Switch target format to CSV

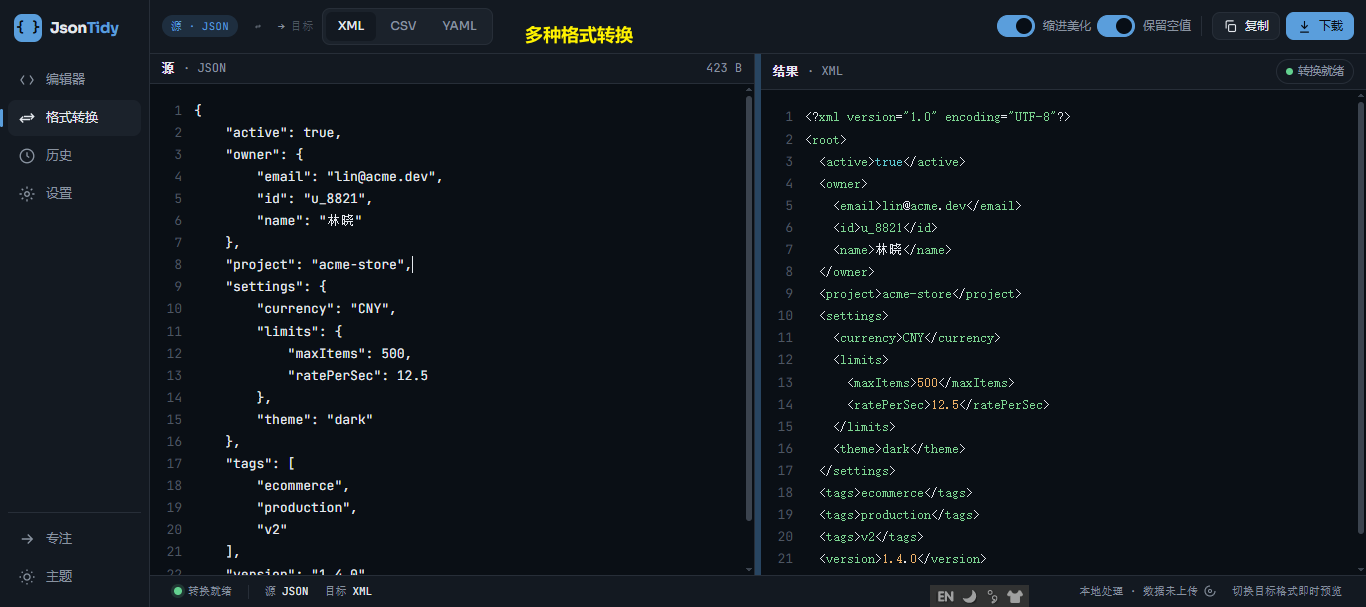(x=403, y=26)
